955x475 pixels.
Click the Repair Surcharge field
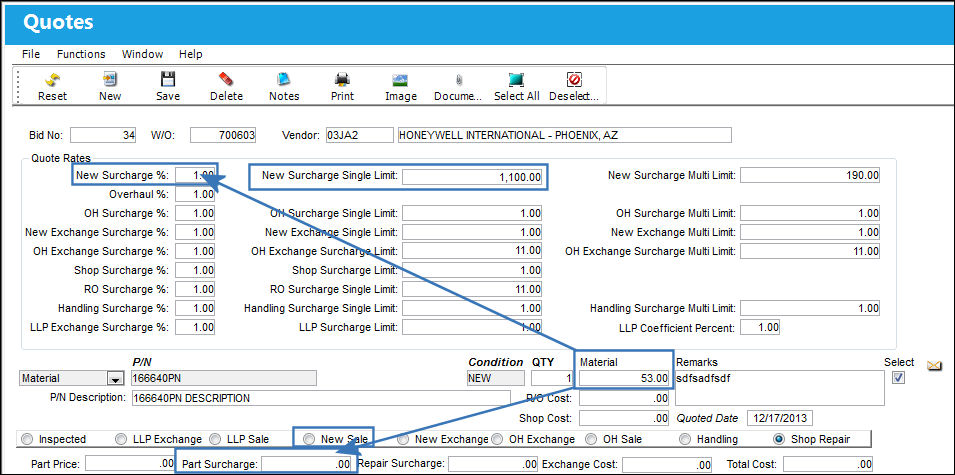tap(493, 464)
